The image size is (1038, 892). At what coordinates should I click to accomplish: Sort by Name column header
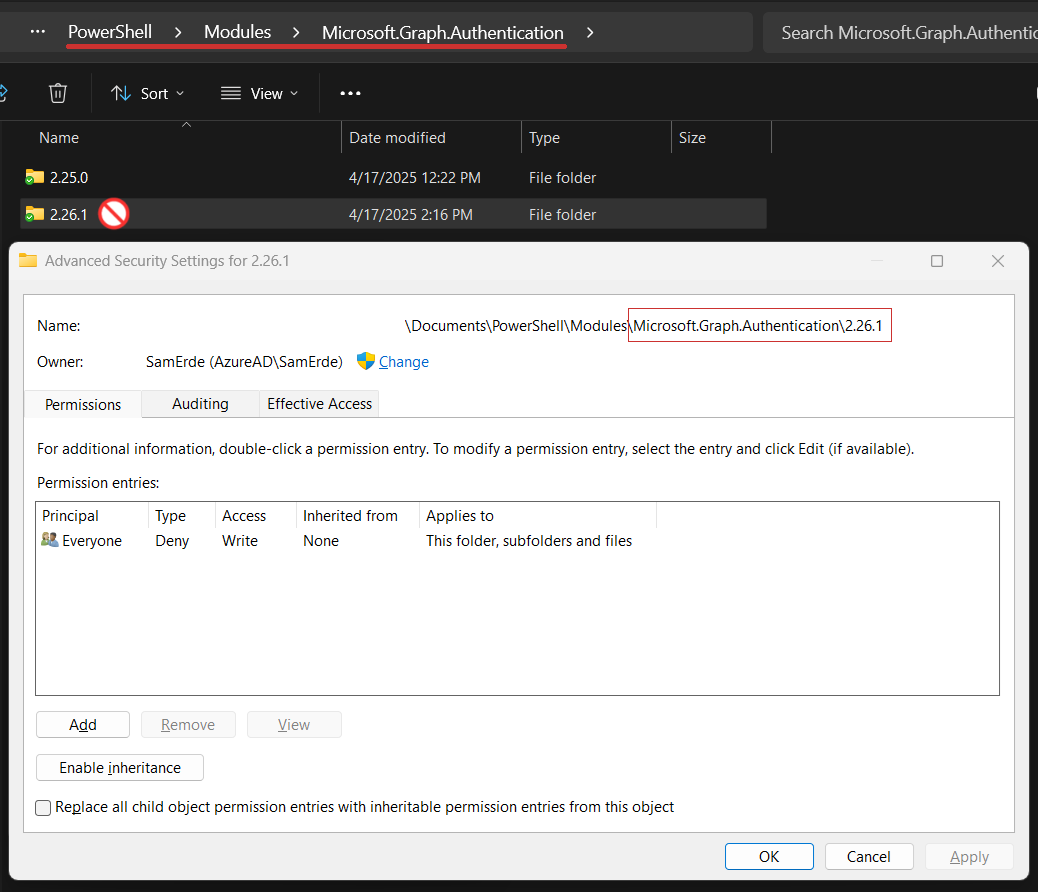[58, 138]
